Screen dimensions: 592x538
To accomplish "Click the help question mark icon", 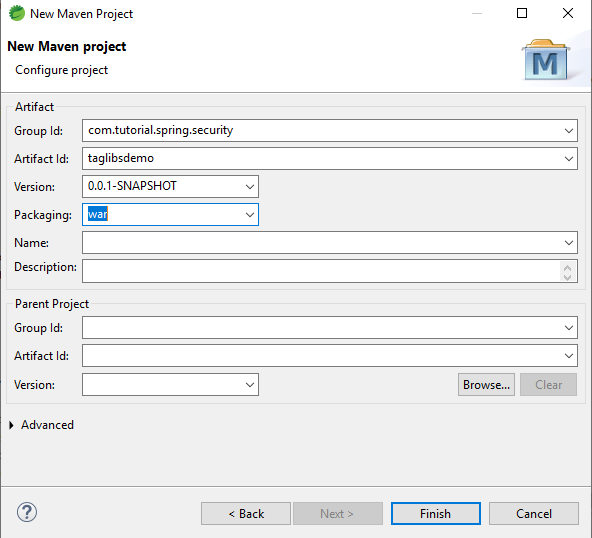I will (x=27, y=512).
